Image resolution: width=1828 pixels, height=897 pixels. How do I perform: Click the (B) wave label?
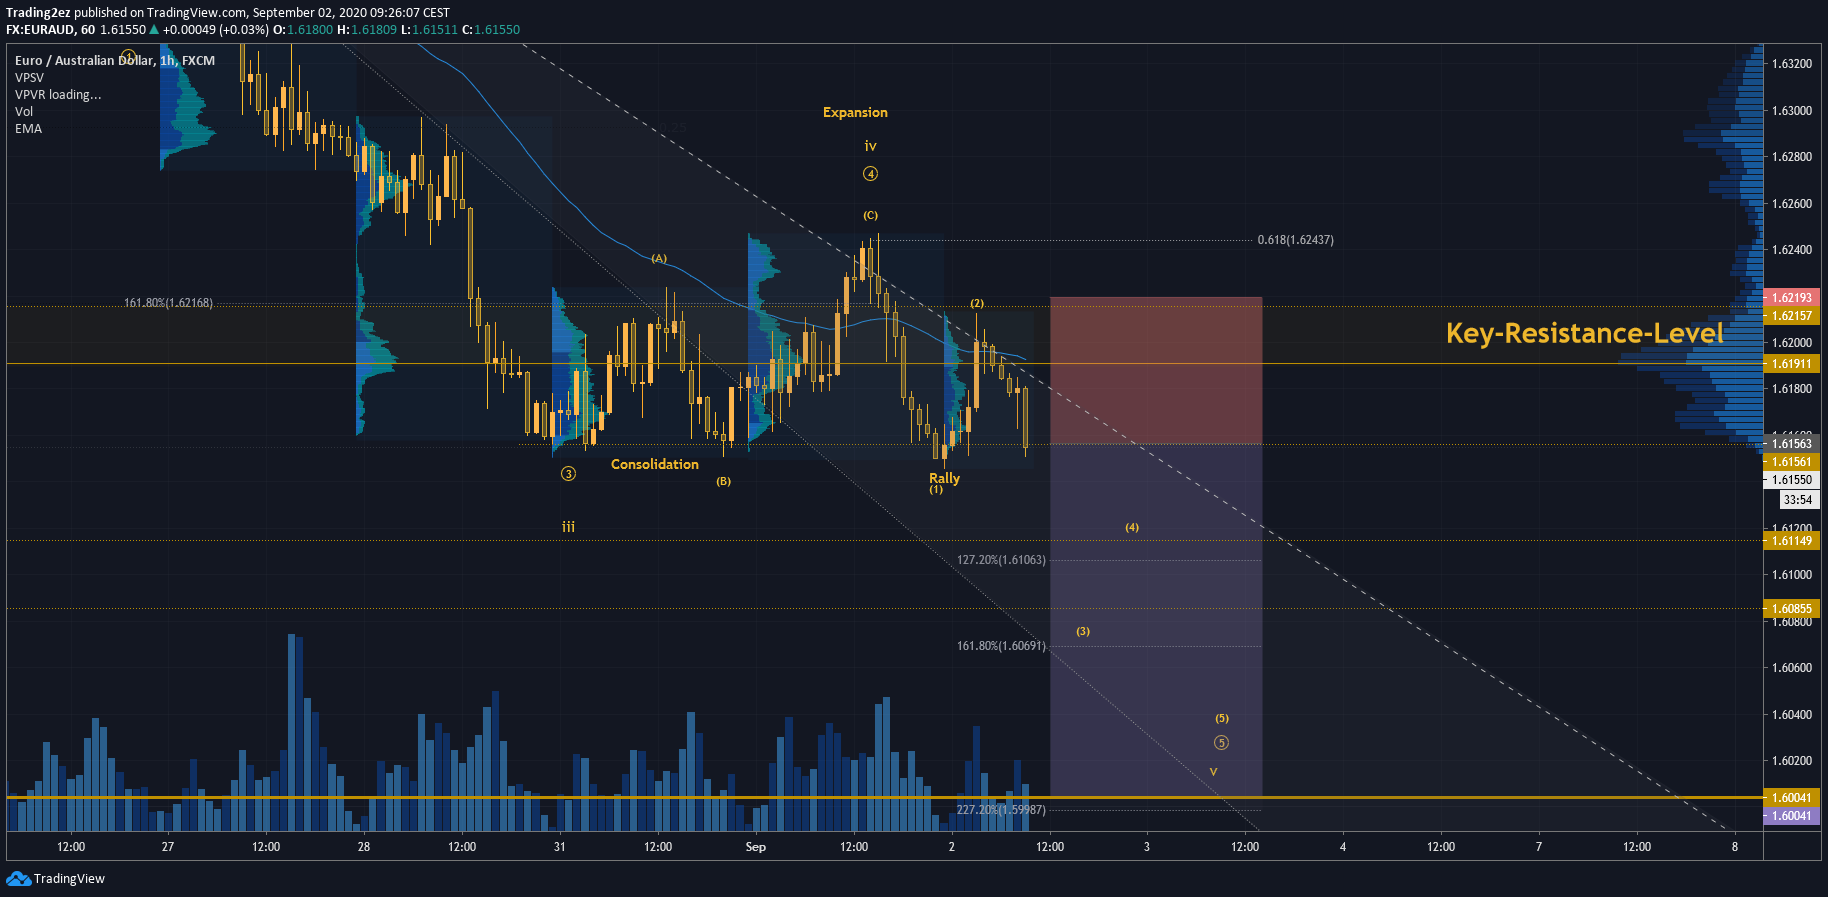(723, 481)
